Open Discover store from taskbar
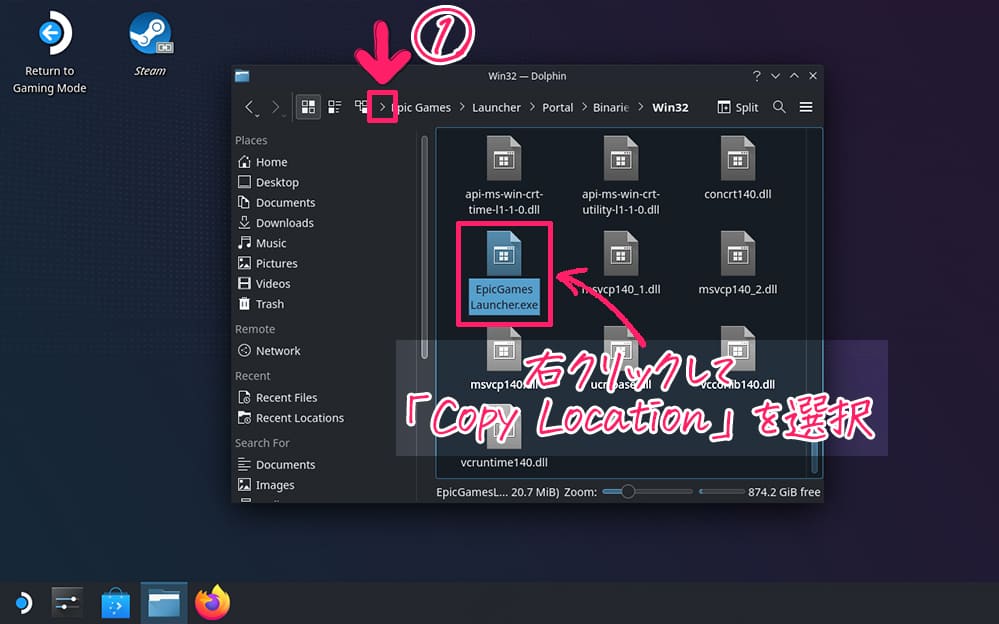Image resolution: width=999 pixels, height=624 pixels. click(116, 603)
